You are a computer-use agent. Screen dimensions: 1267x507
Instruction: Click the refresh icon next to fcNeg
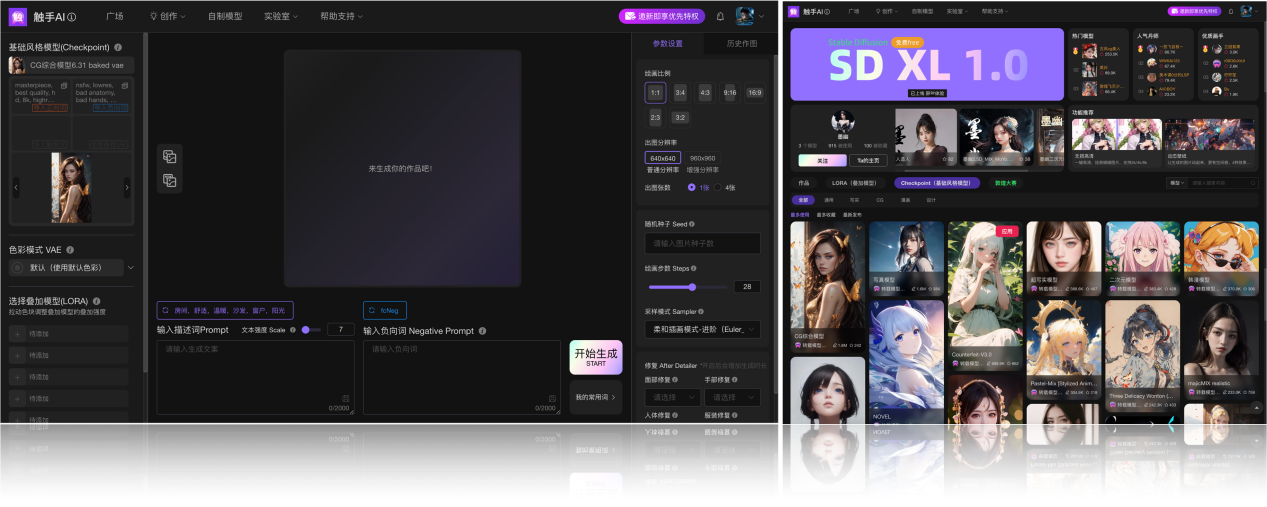click(372, 310)
